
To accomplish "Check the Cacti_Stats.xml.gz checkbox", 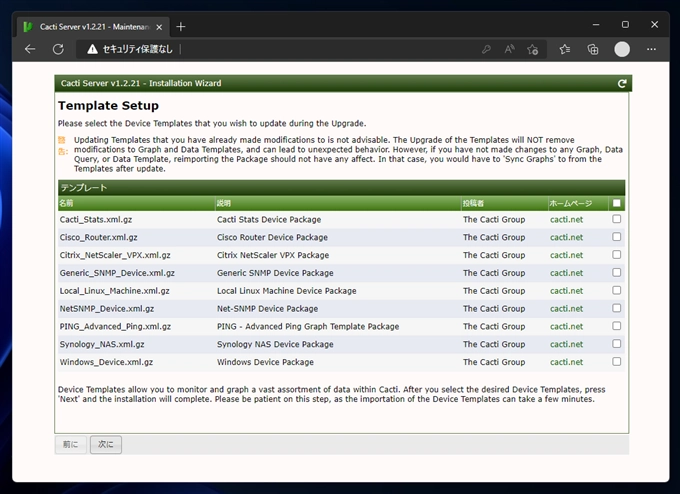I will click(616, 219).
